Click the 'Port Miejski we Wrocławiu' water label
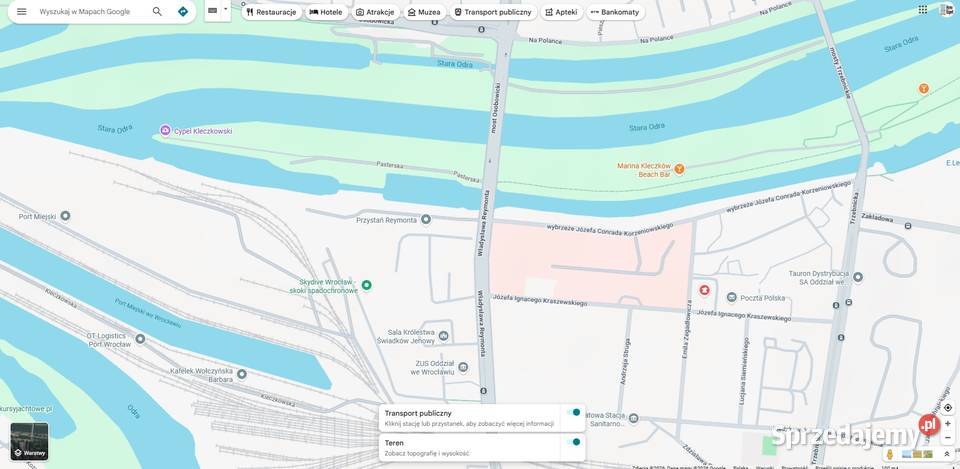The width and height of the screenshot is (960, 469). (x=148, y=313)
